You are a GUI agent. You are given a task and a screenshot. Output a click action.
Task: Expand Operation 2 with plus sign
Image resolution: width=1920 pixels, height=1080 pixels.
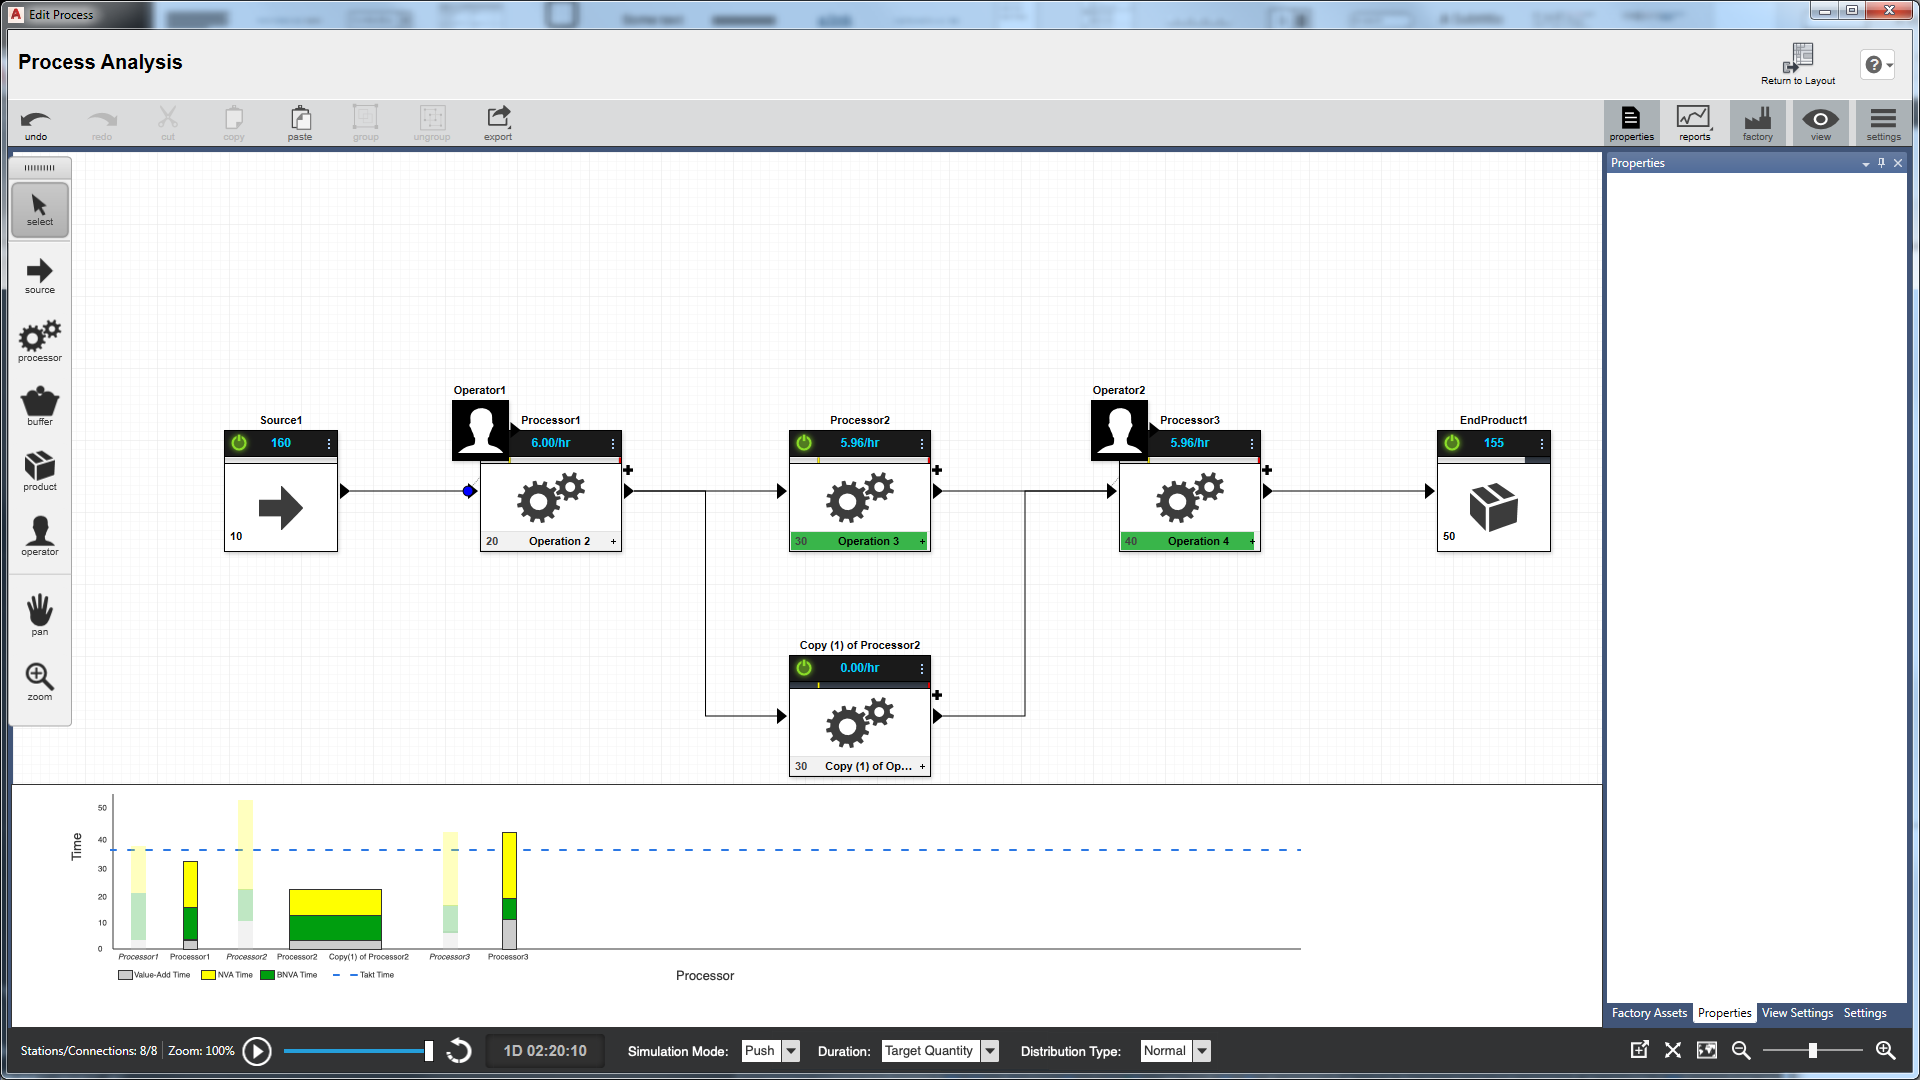pyautogui.click(x=613, y=542)
